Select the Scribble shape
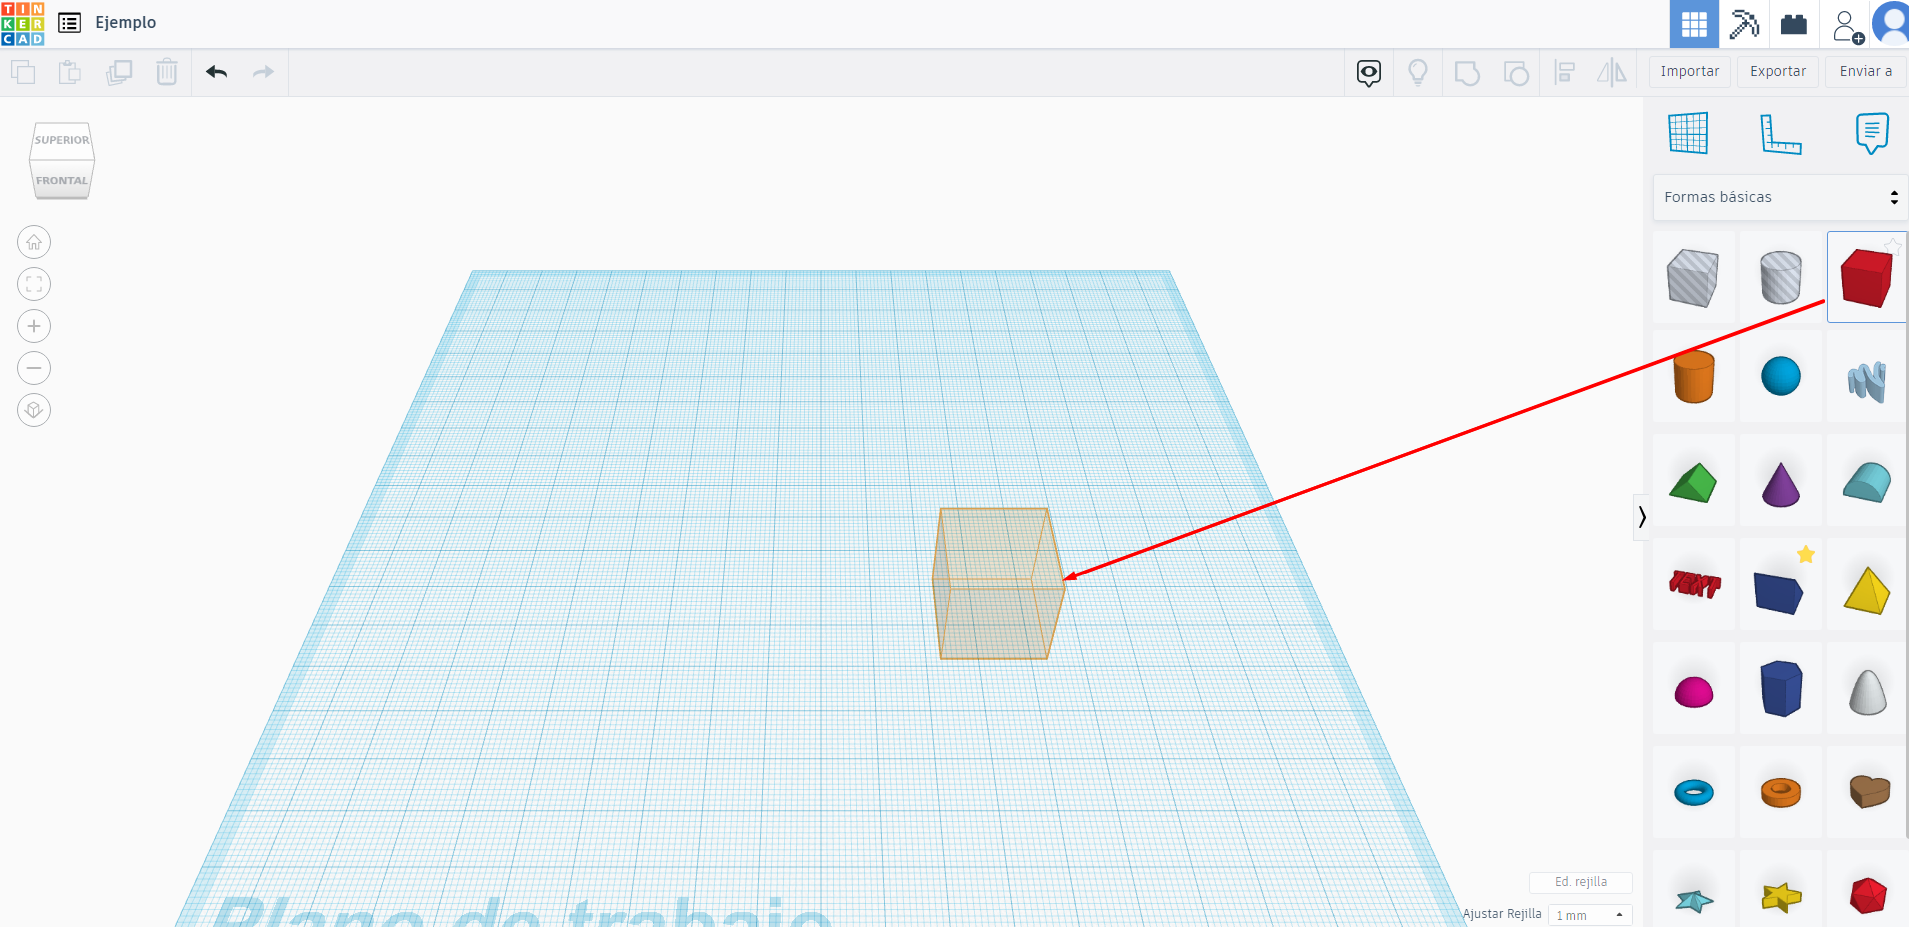The width and height of the screenshot is (1909, 927). coord(1867,380)
